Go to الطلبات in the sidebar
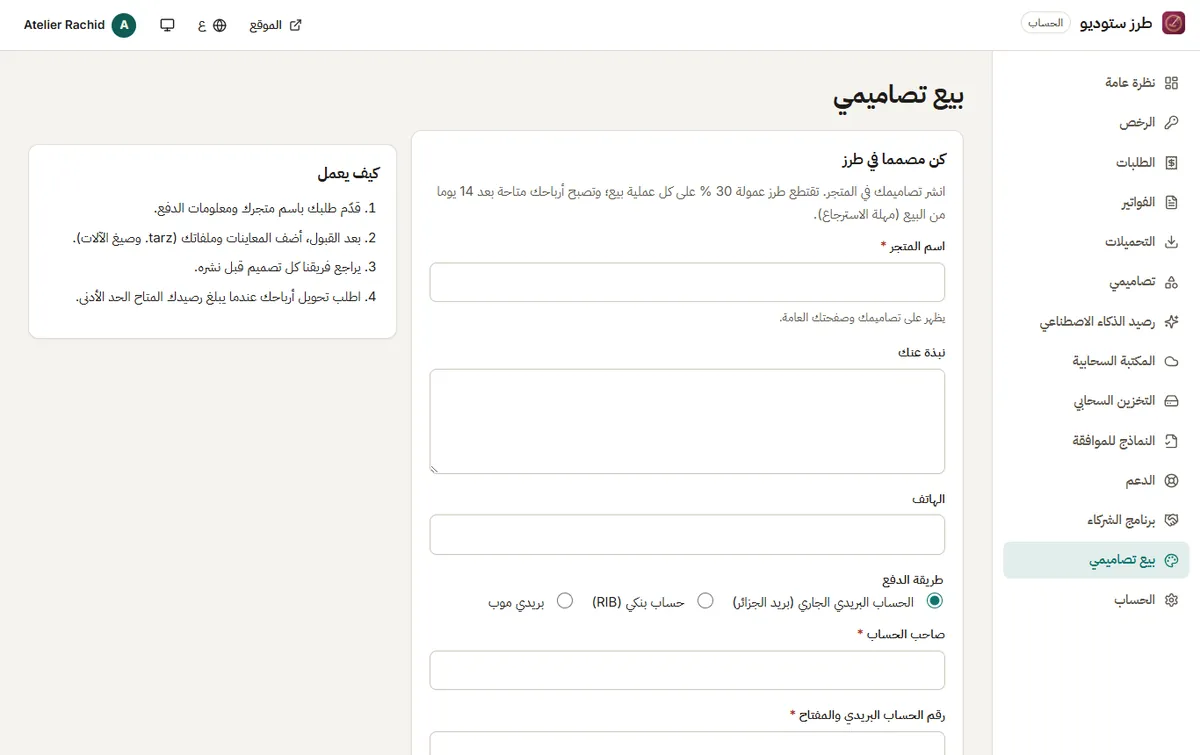This screenshot has height=755, width=1200. coord(1097,162)
